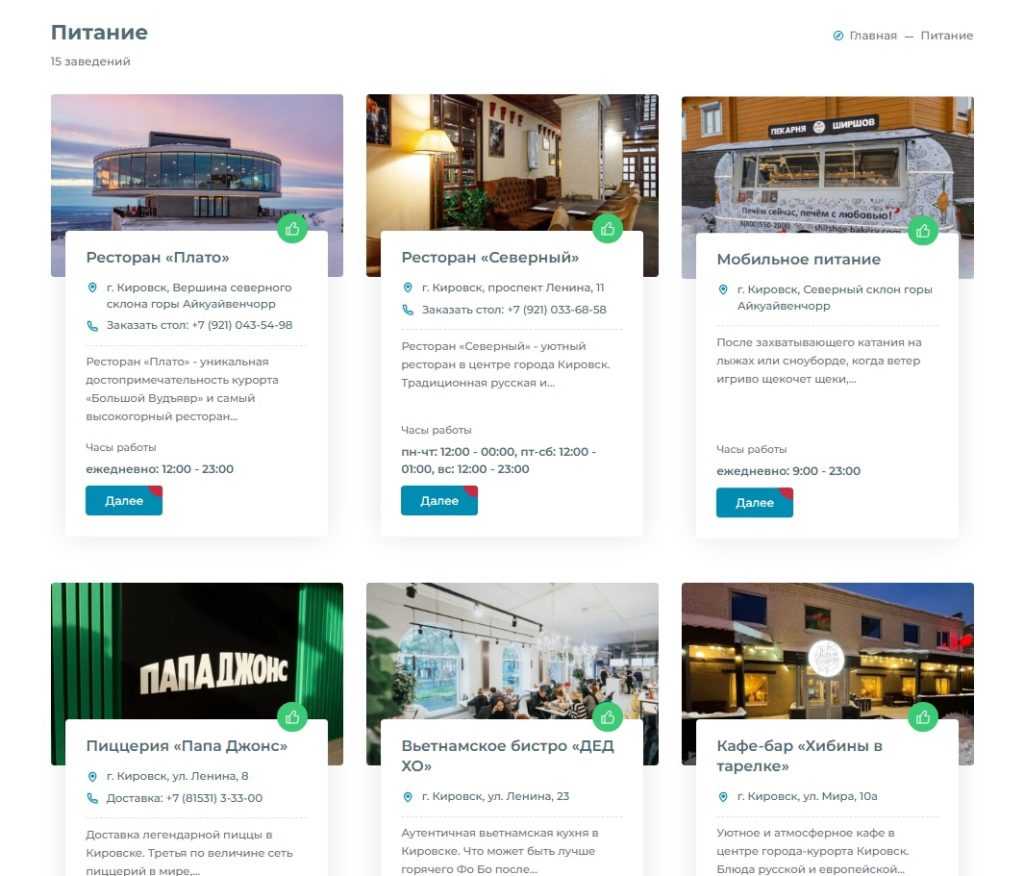Viewport: 1024px width, 876px height.
Task: Go to Главная breadcrumb link
Action: [x=873, y=35]
